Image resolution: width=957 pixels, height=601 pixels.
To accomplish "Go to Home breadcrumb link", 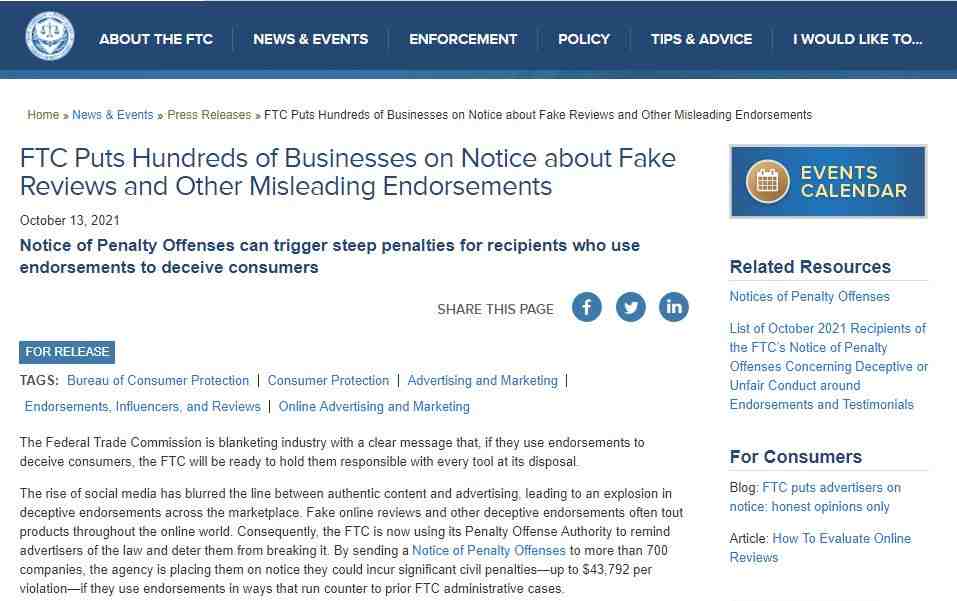I will pos(43,115).
